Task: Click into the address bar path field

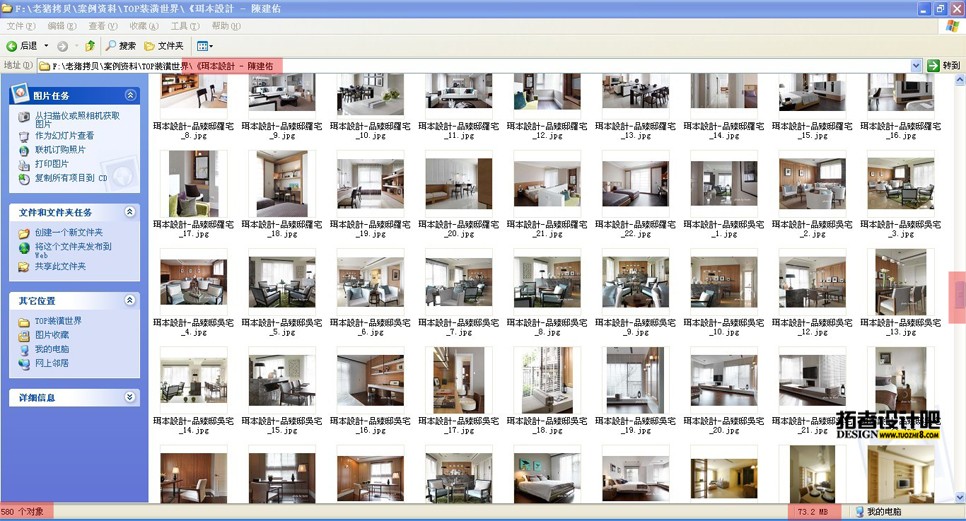Action: pyautogui.click(x=473, y=65)
